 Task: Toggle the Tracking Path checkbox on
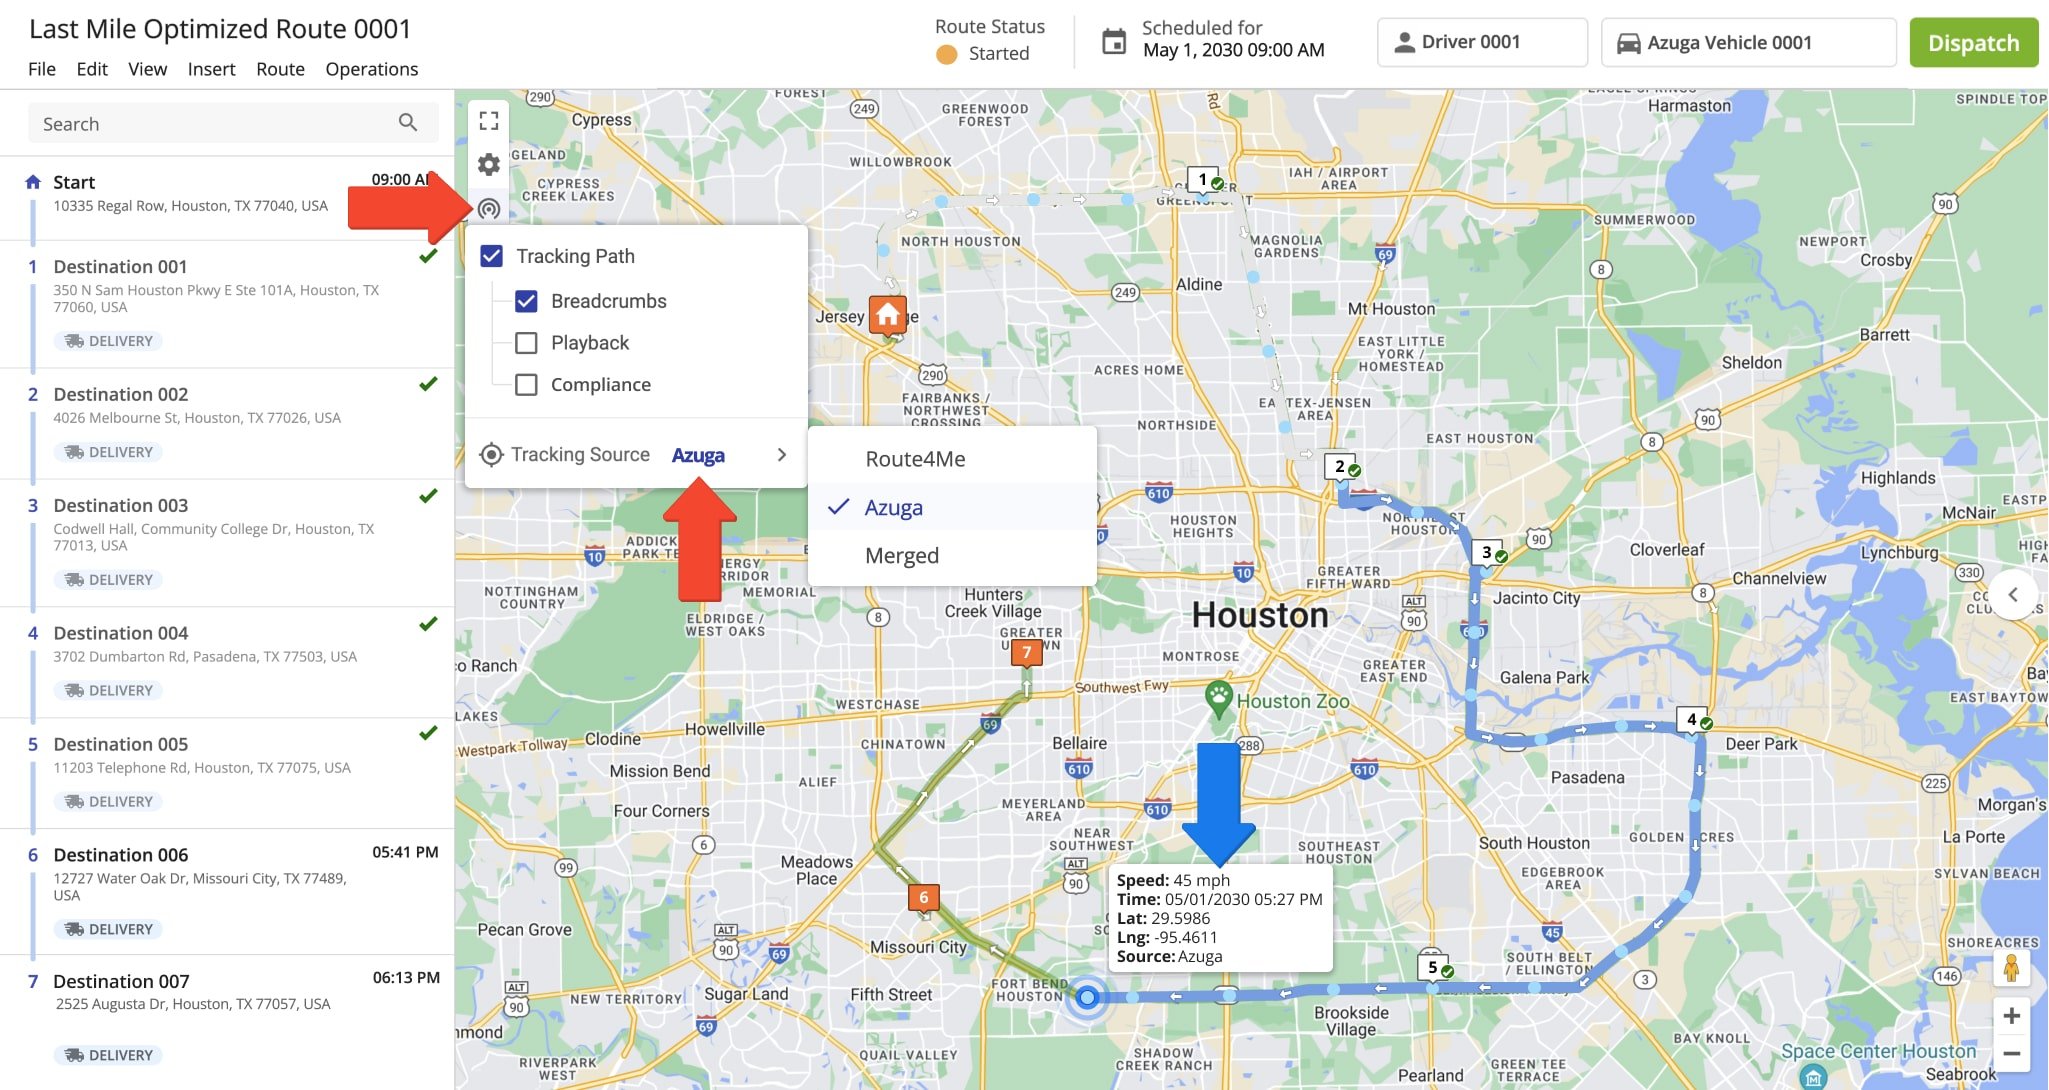[492, 255]
